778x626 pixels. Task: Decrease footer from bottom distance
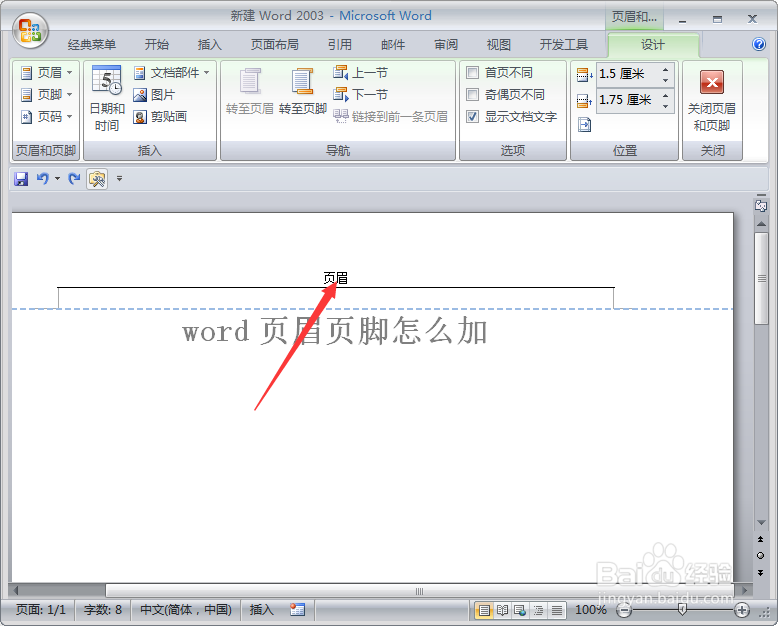[665, 106]
